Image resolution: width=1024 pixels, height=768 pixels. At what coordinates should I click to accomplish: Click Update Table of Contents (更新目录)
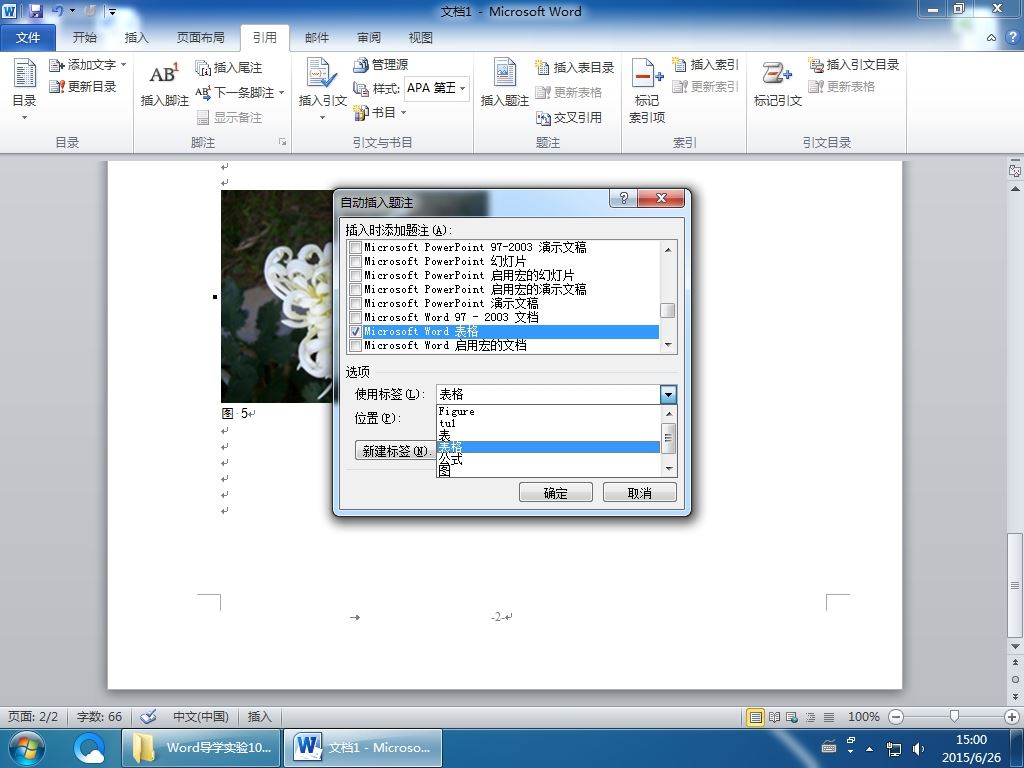click(82, 86)
